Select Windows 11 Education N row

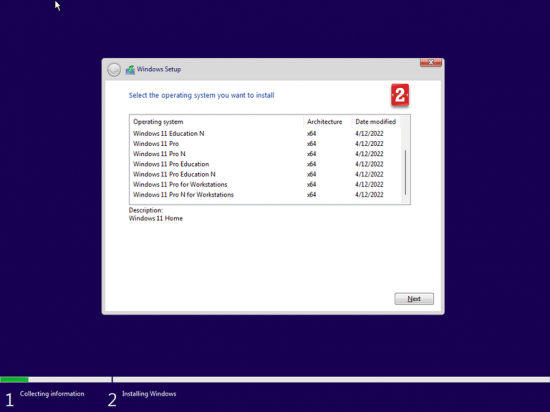coord(265,134)
